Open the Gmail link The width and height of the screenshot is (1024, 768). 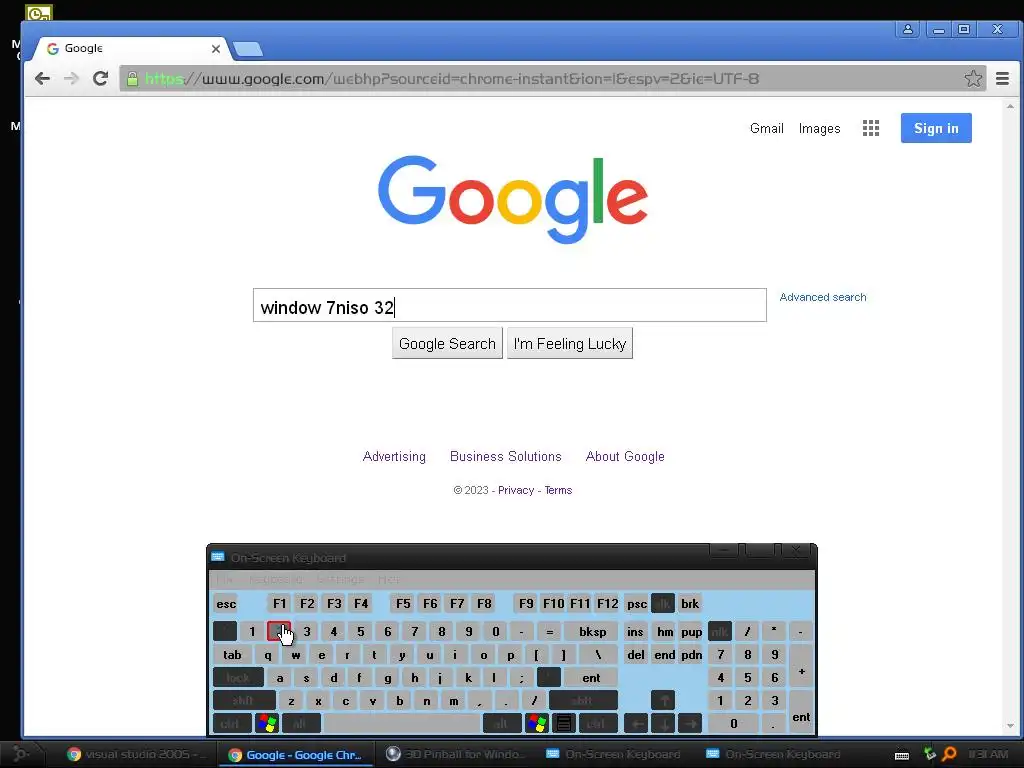click(x=767, y=129)
